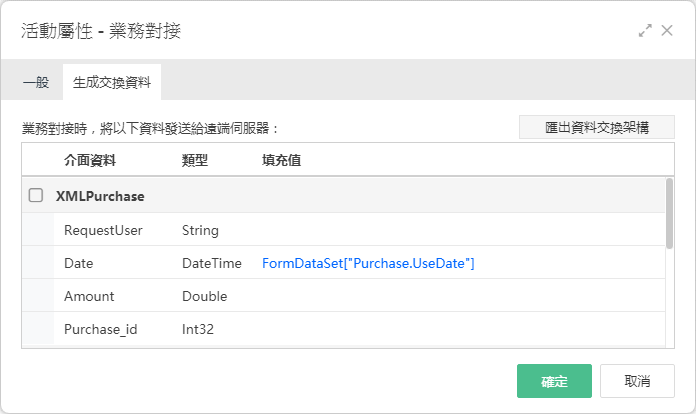Click the empty fill value cell for Purchase_id

462,328
